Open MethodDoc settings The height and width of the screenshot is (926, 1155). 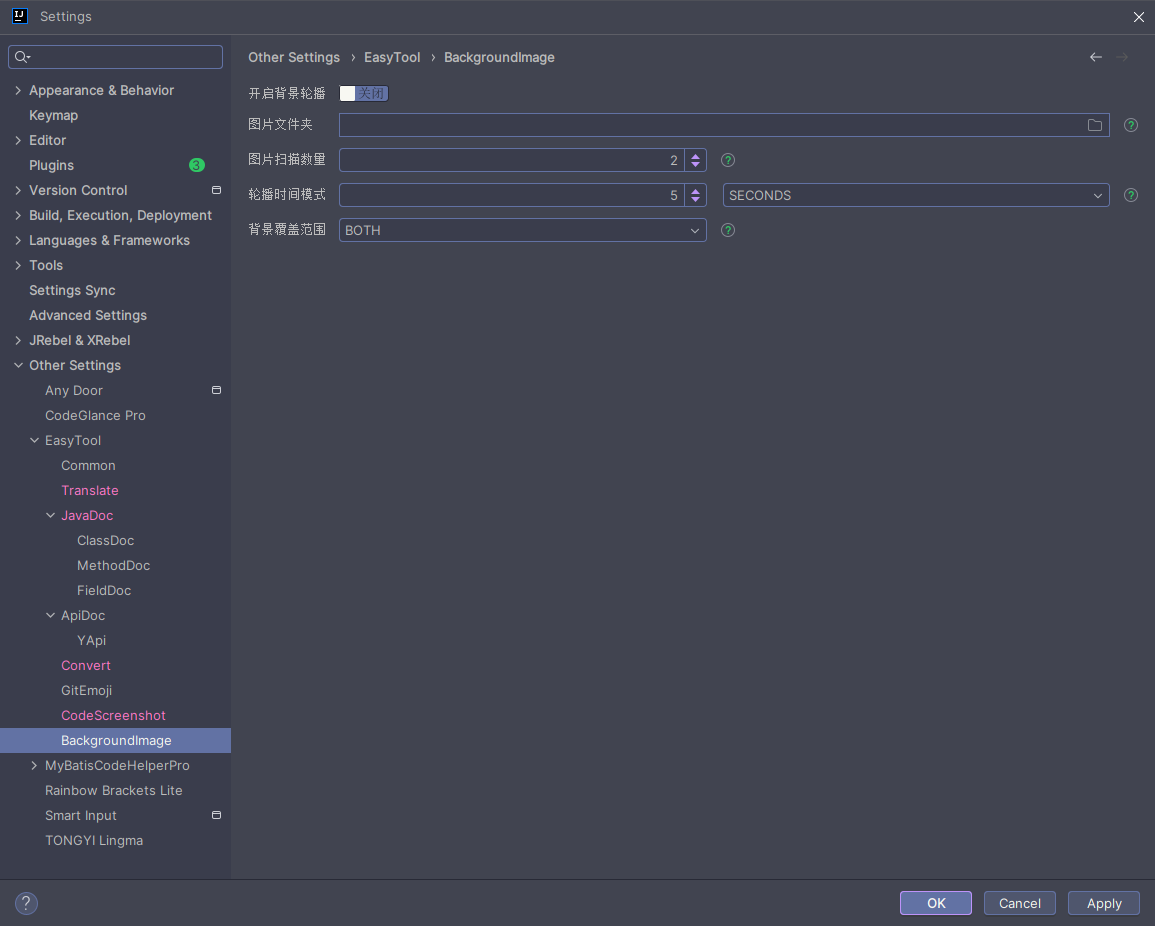click(113, 566)
